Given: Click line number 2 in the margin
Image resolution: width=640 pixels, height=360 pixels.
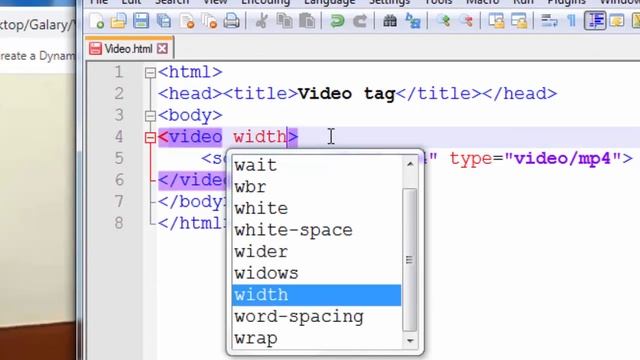Looking at the screenshot, I should click(119, 94).
